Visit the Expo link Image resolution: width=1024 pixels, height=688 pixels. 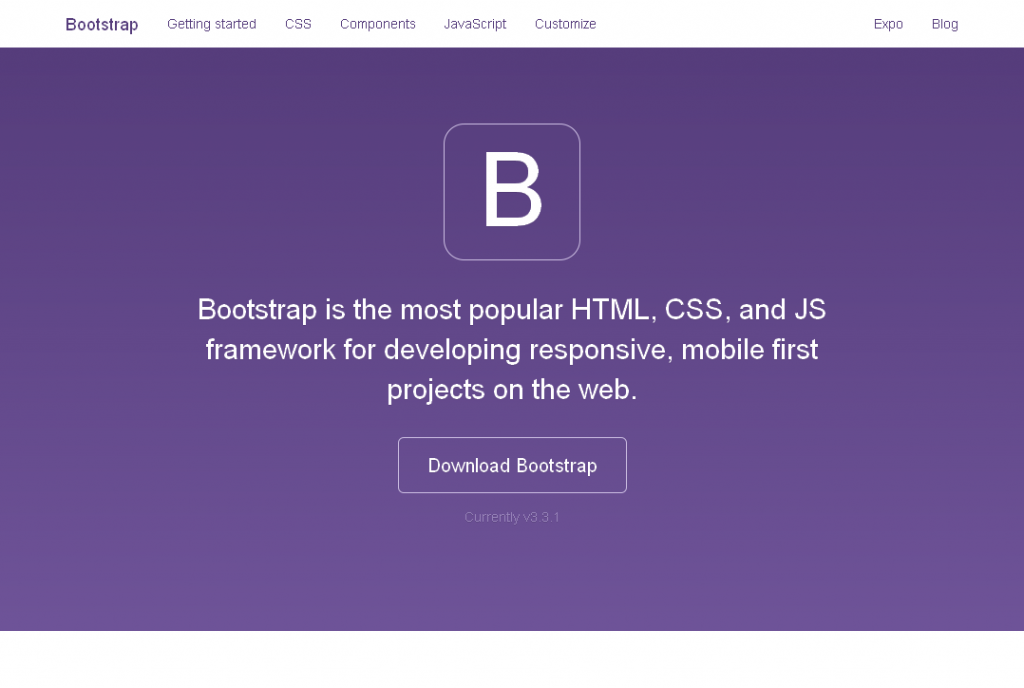(x=888, y=24)
